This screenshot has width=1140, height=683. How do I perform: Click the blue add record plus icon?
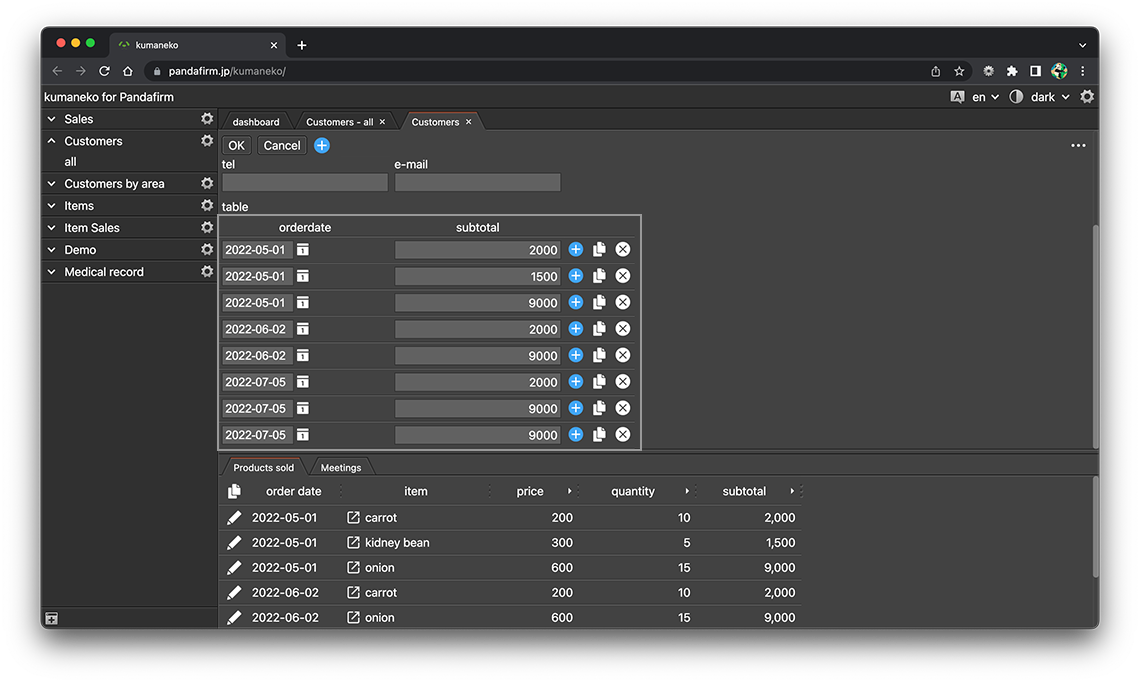coord(322,146)
